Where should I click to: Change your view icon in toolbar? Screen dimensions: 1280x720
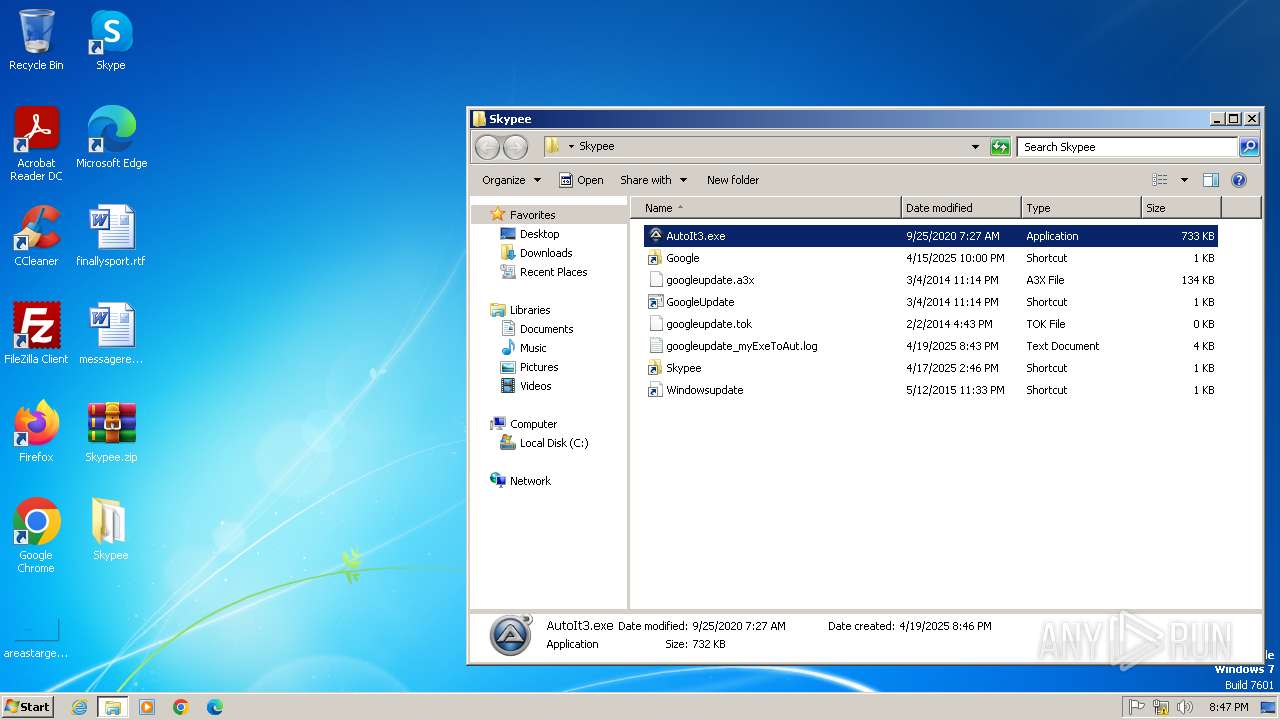click(1160, 180)
